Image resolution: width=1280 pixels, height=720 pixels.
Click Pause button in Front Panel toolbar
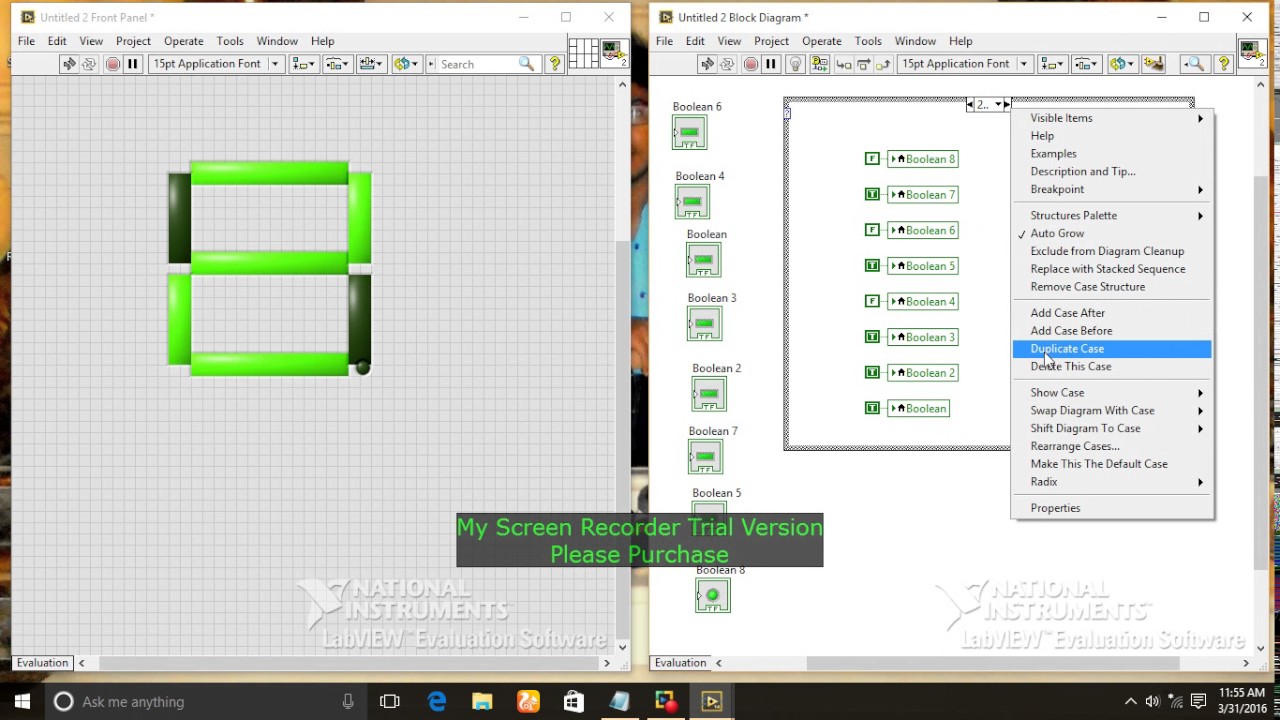[132, 64]
